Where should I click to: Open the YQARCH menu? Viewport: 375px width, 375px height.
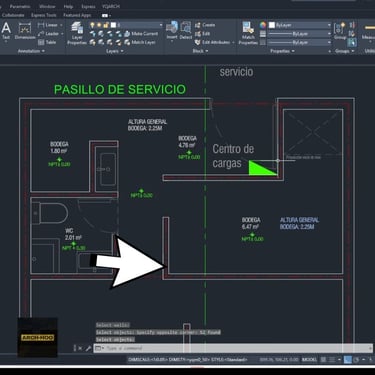[111, 6]
